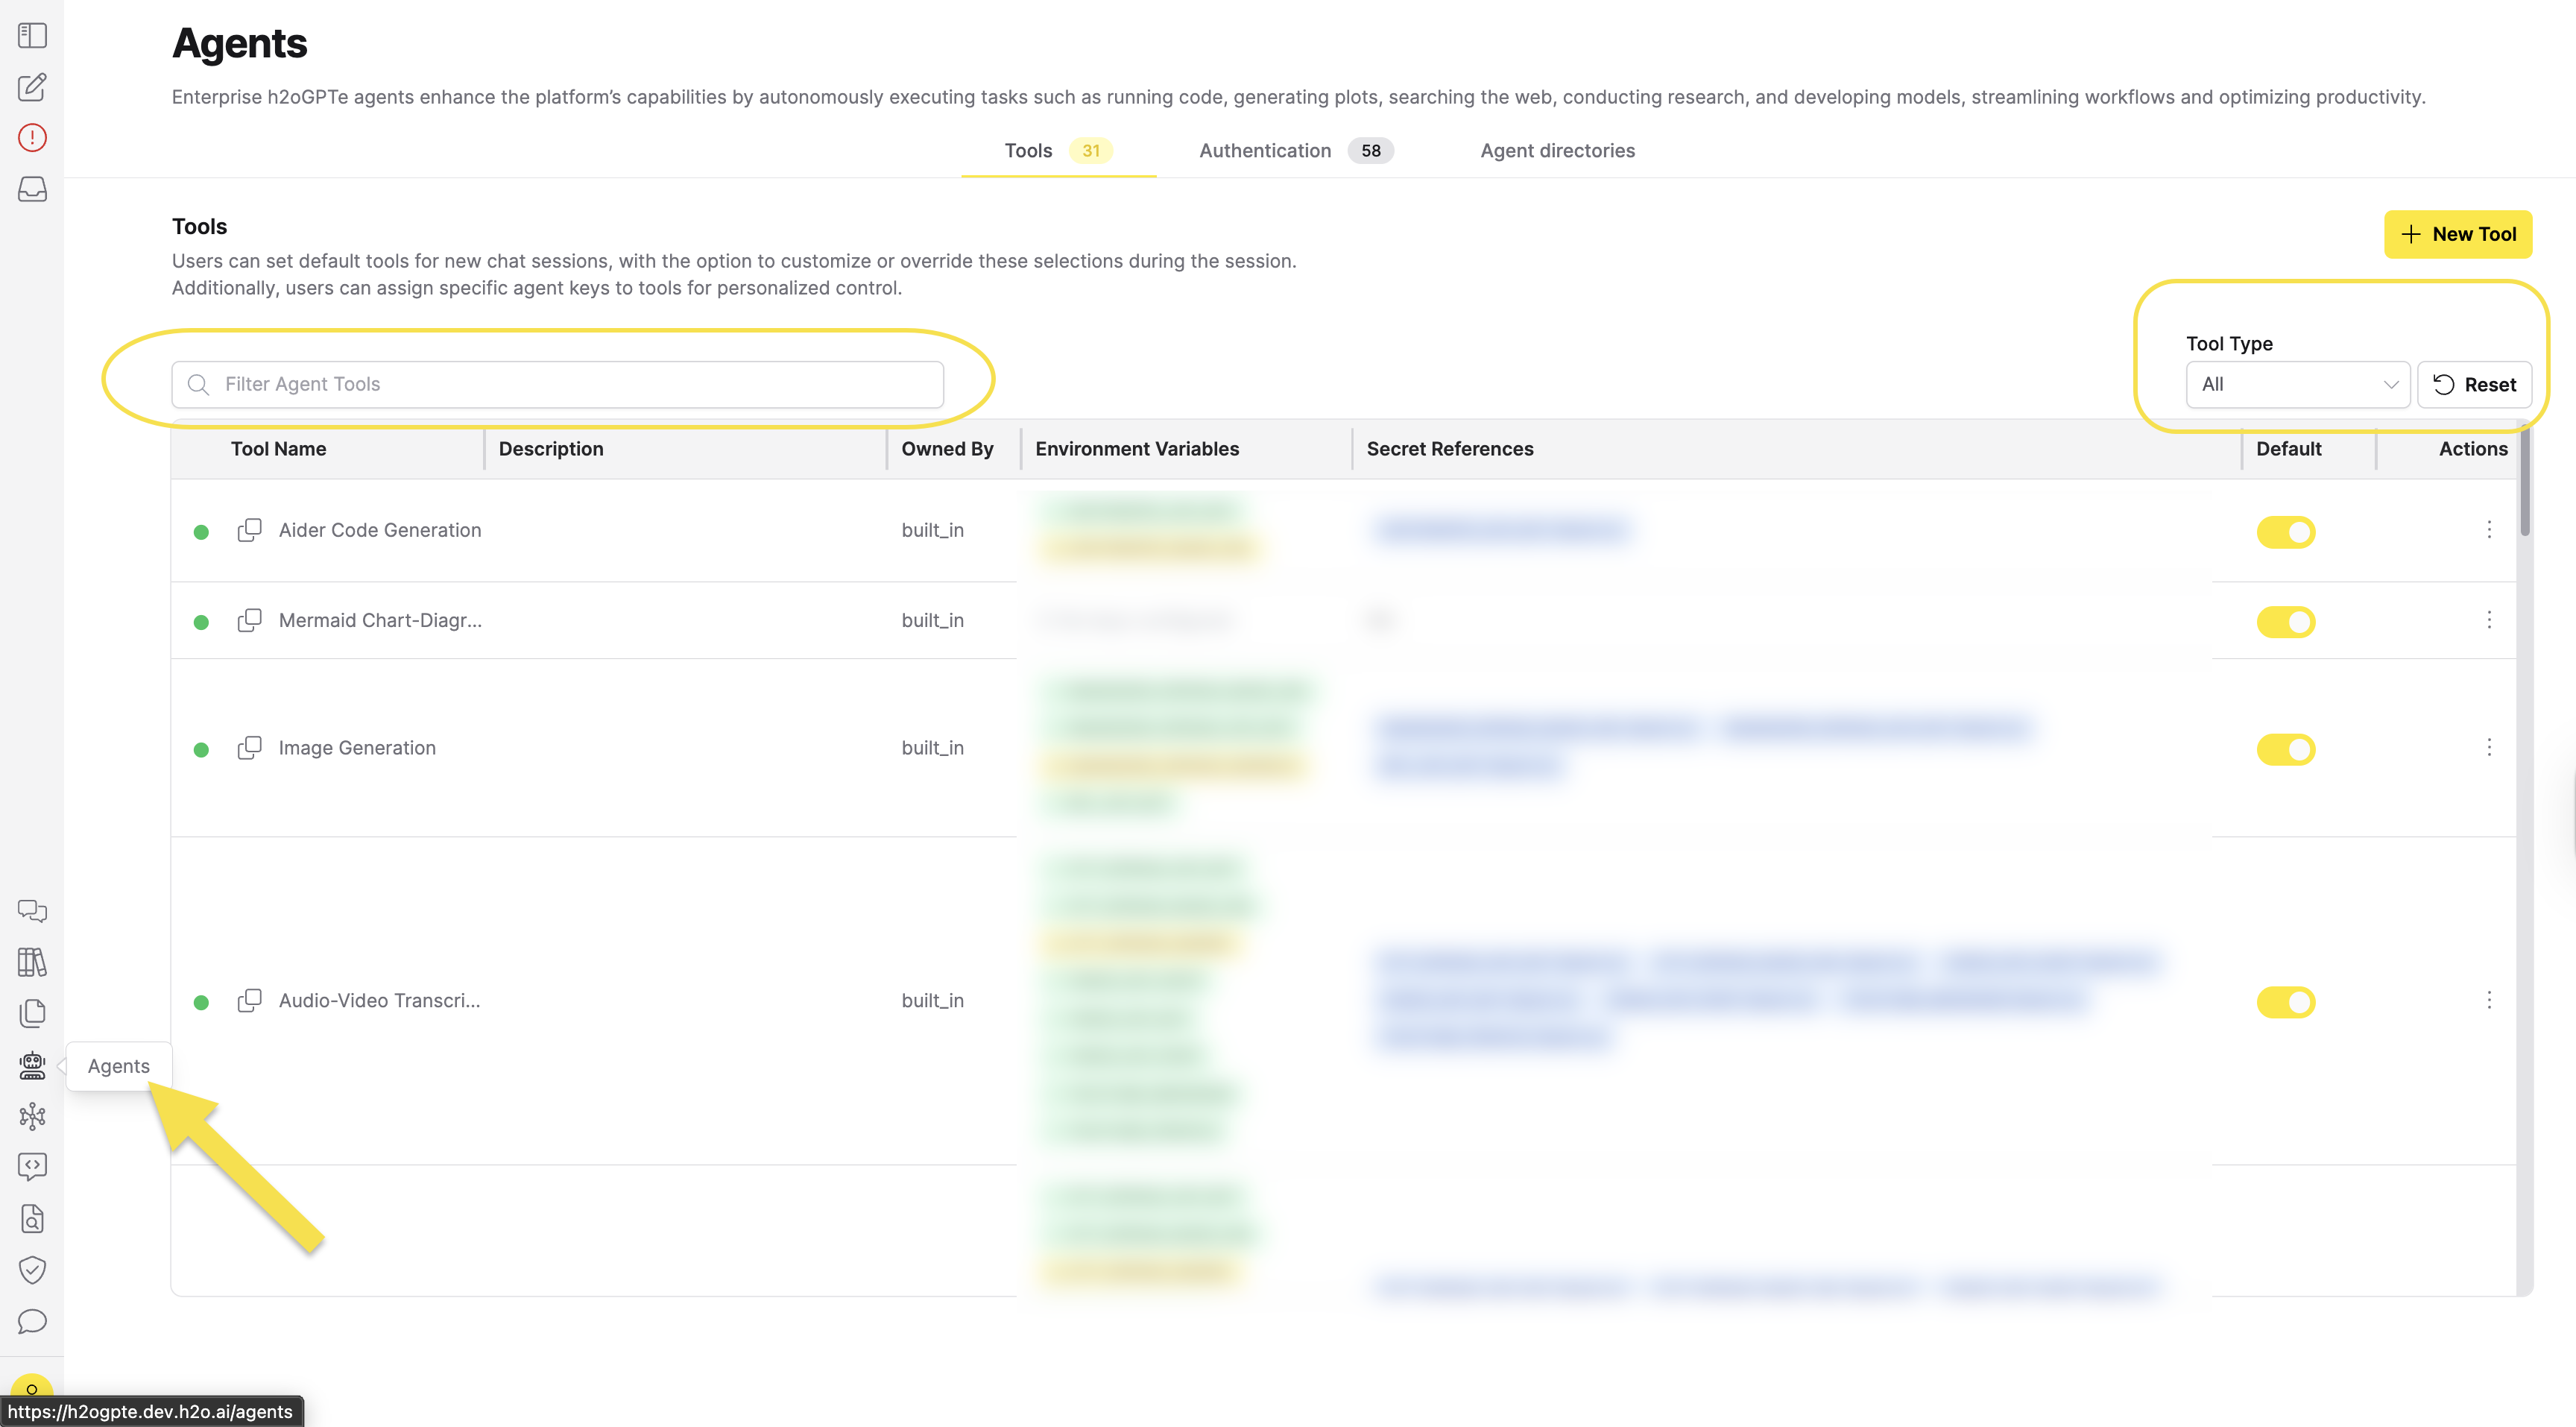Screen dimensions: 2576x1427
Task: Turn off Mermaid Chart-Diagram default toggle
Action: 2285,622
